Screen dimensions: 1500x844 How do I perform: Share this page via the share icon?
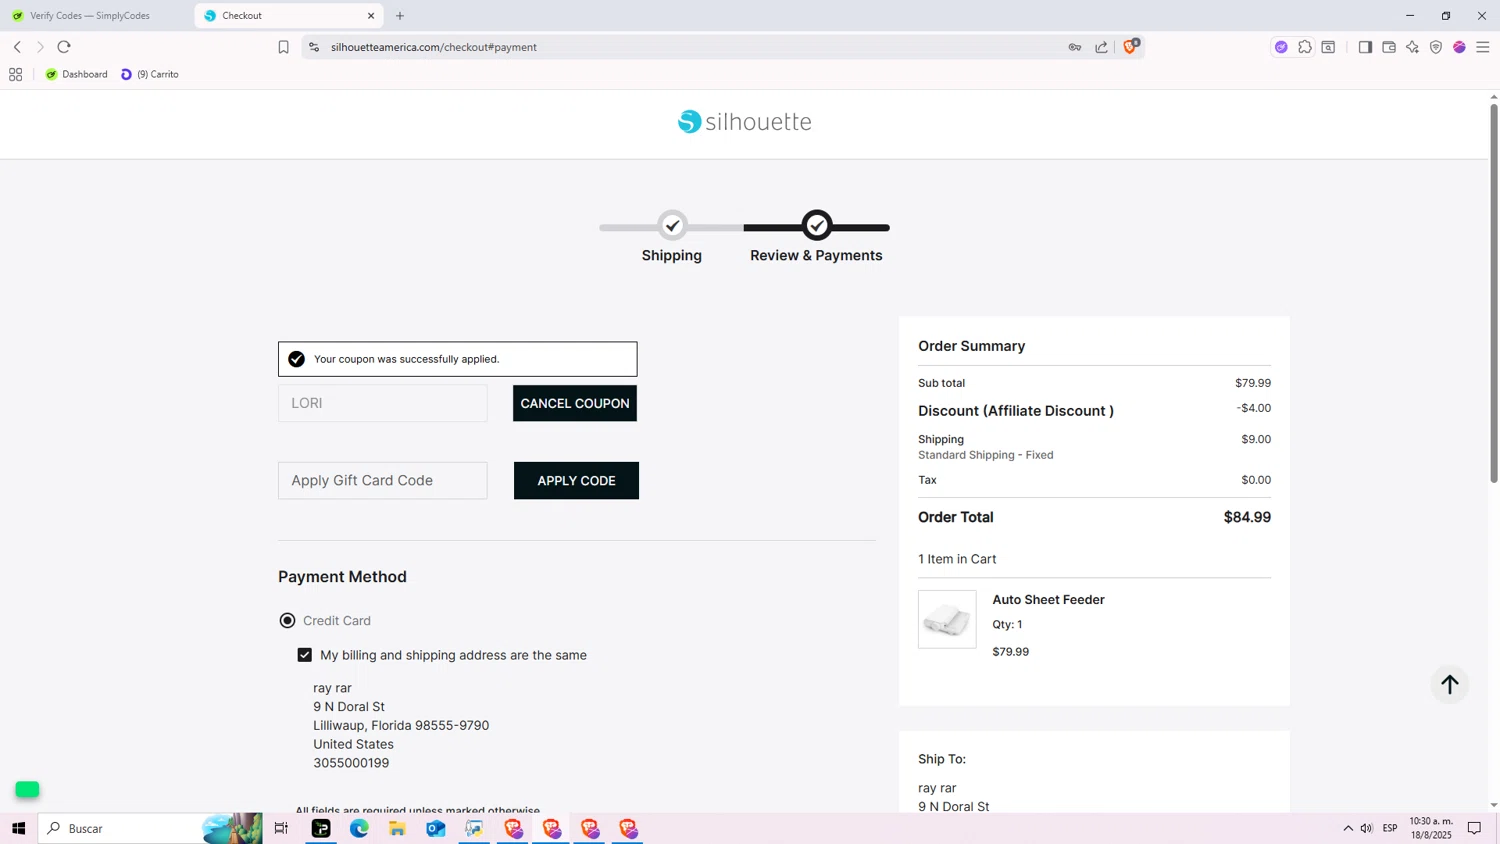click(x=1101, y=47)
